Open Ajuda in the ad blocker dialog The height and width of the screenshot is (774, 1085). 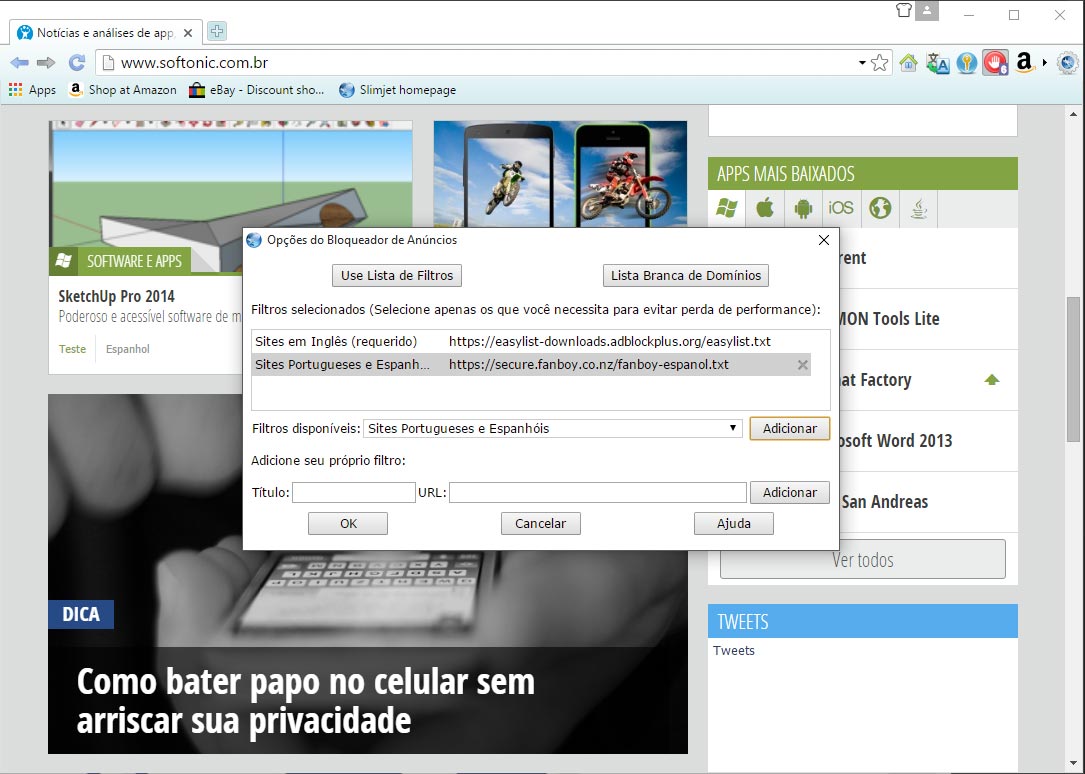tap(733, 524)
